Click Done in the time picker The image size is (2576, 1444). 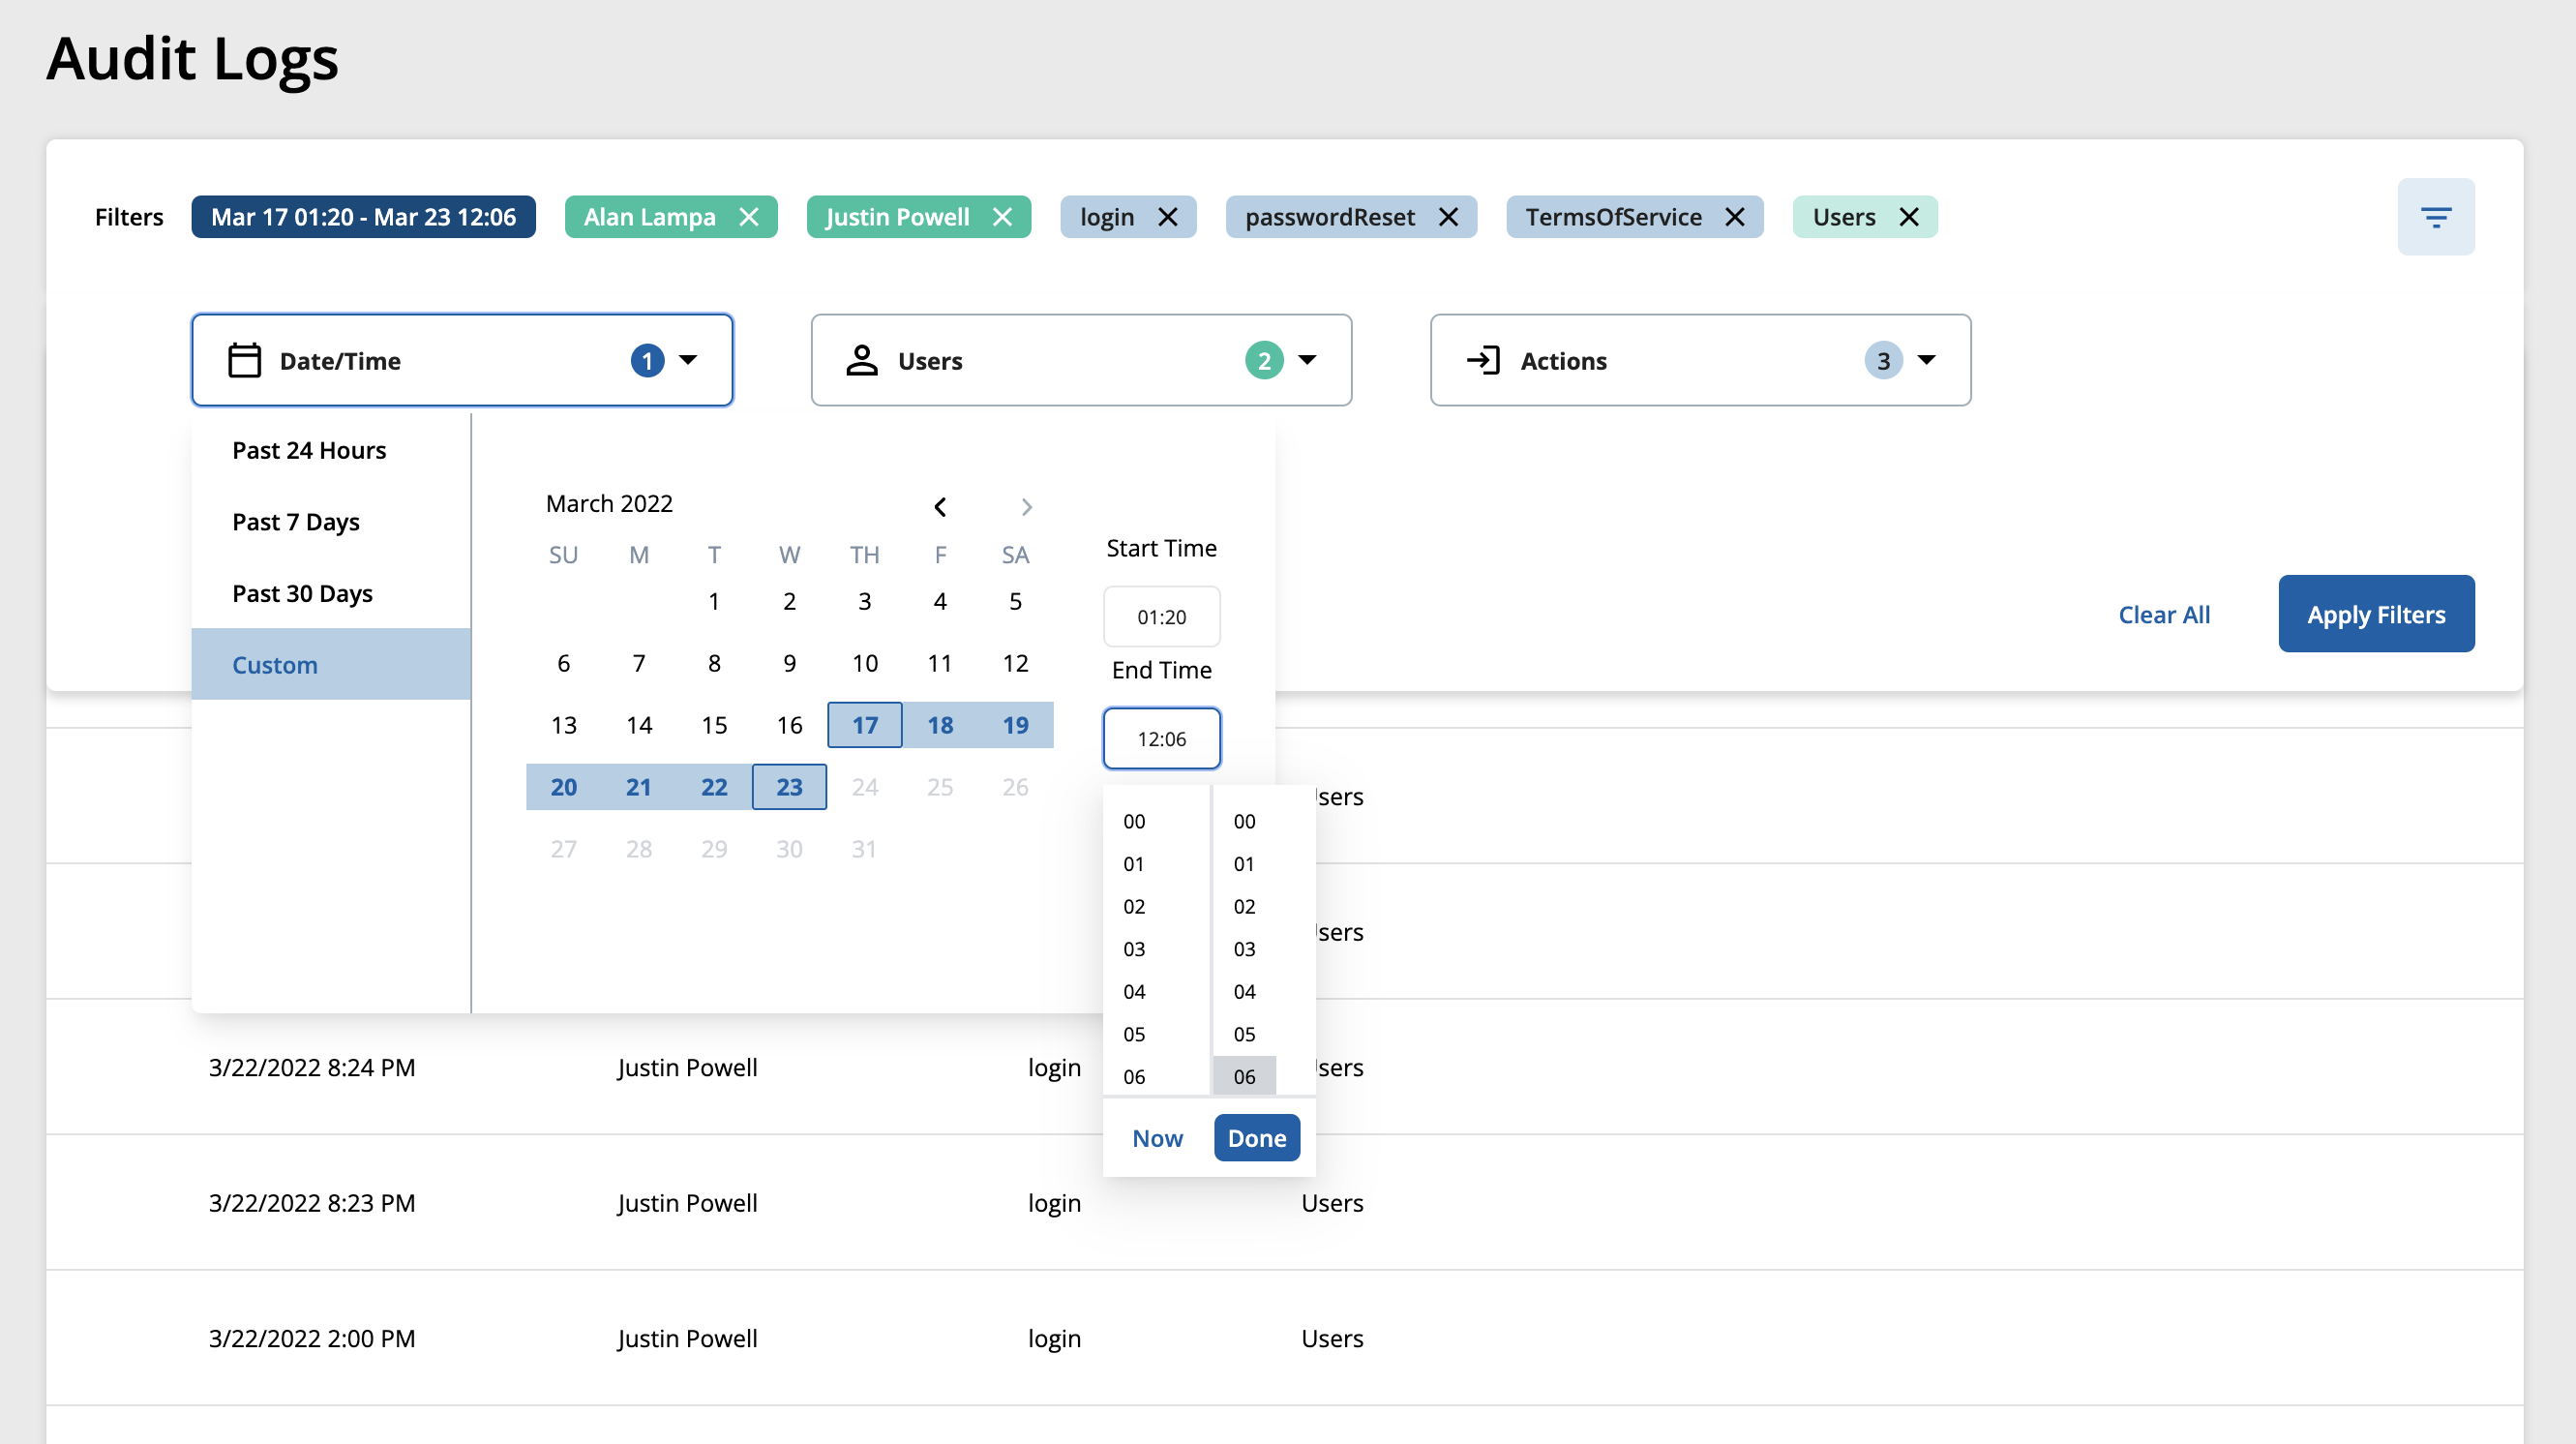tap(1257, 1138)
